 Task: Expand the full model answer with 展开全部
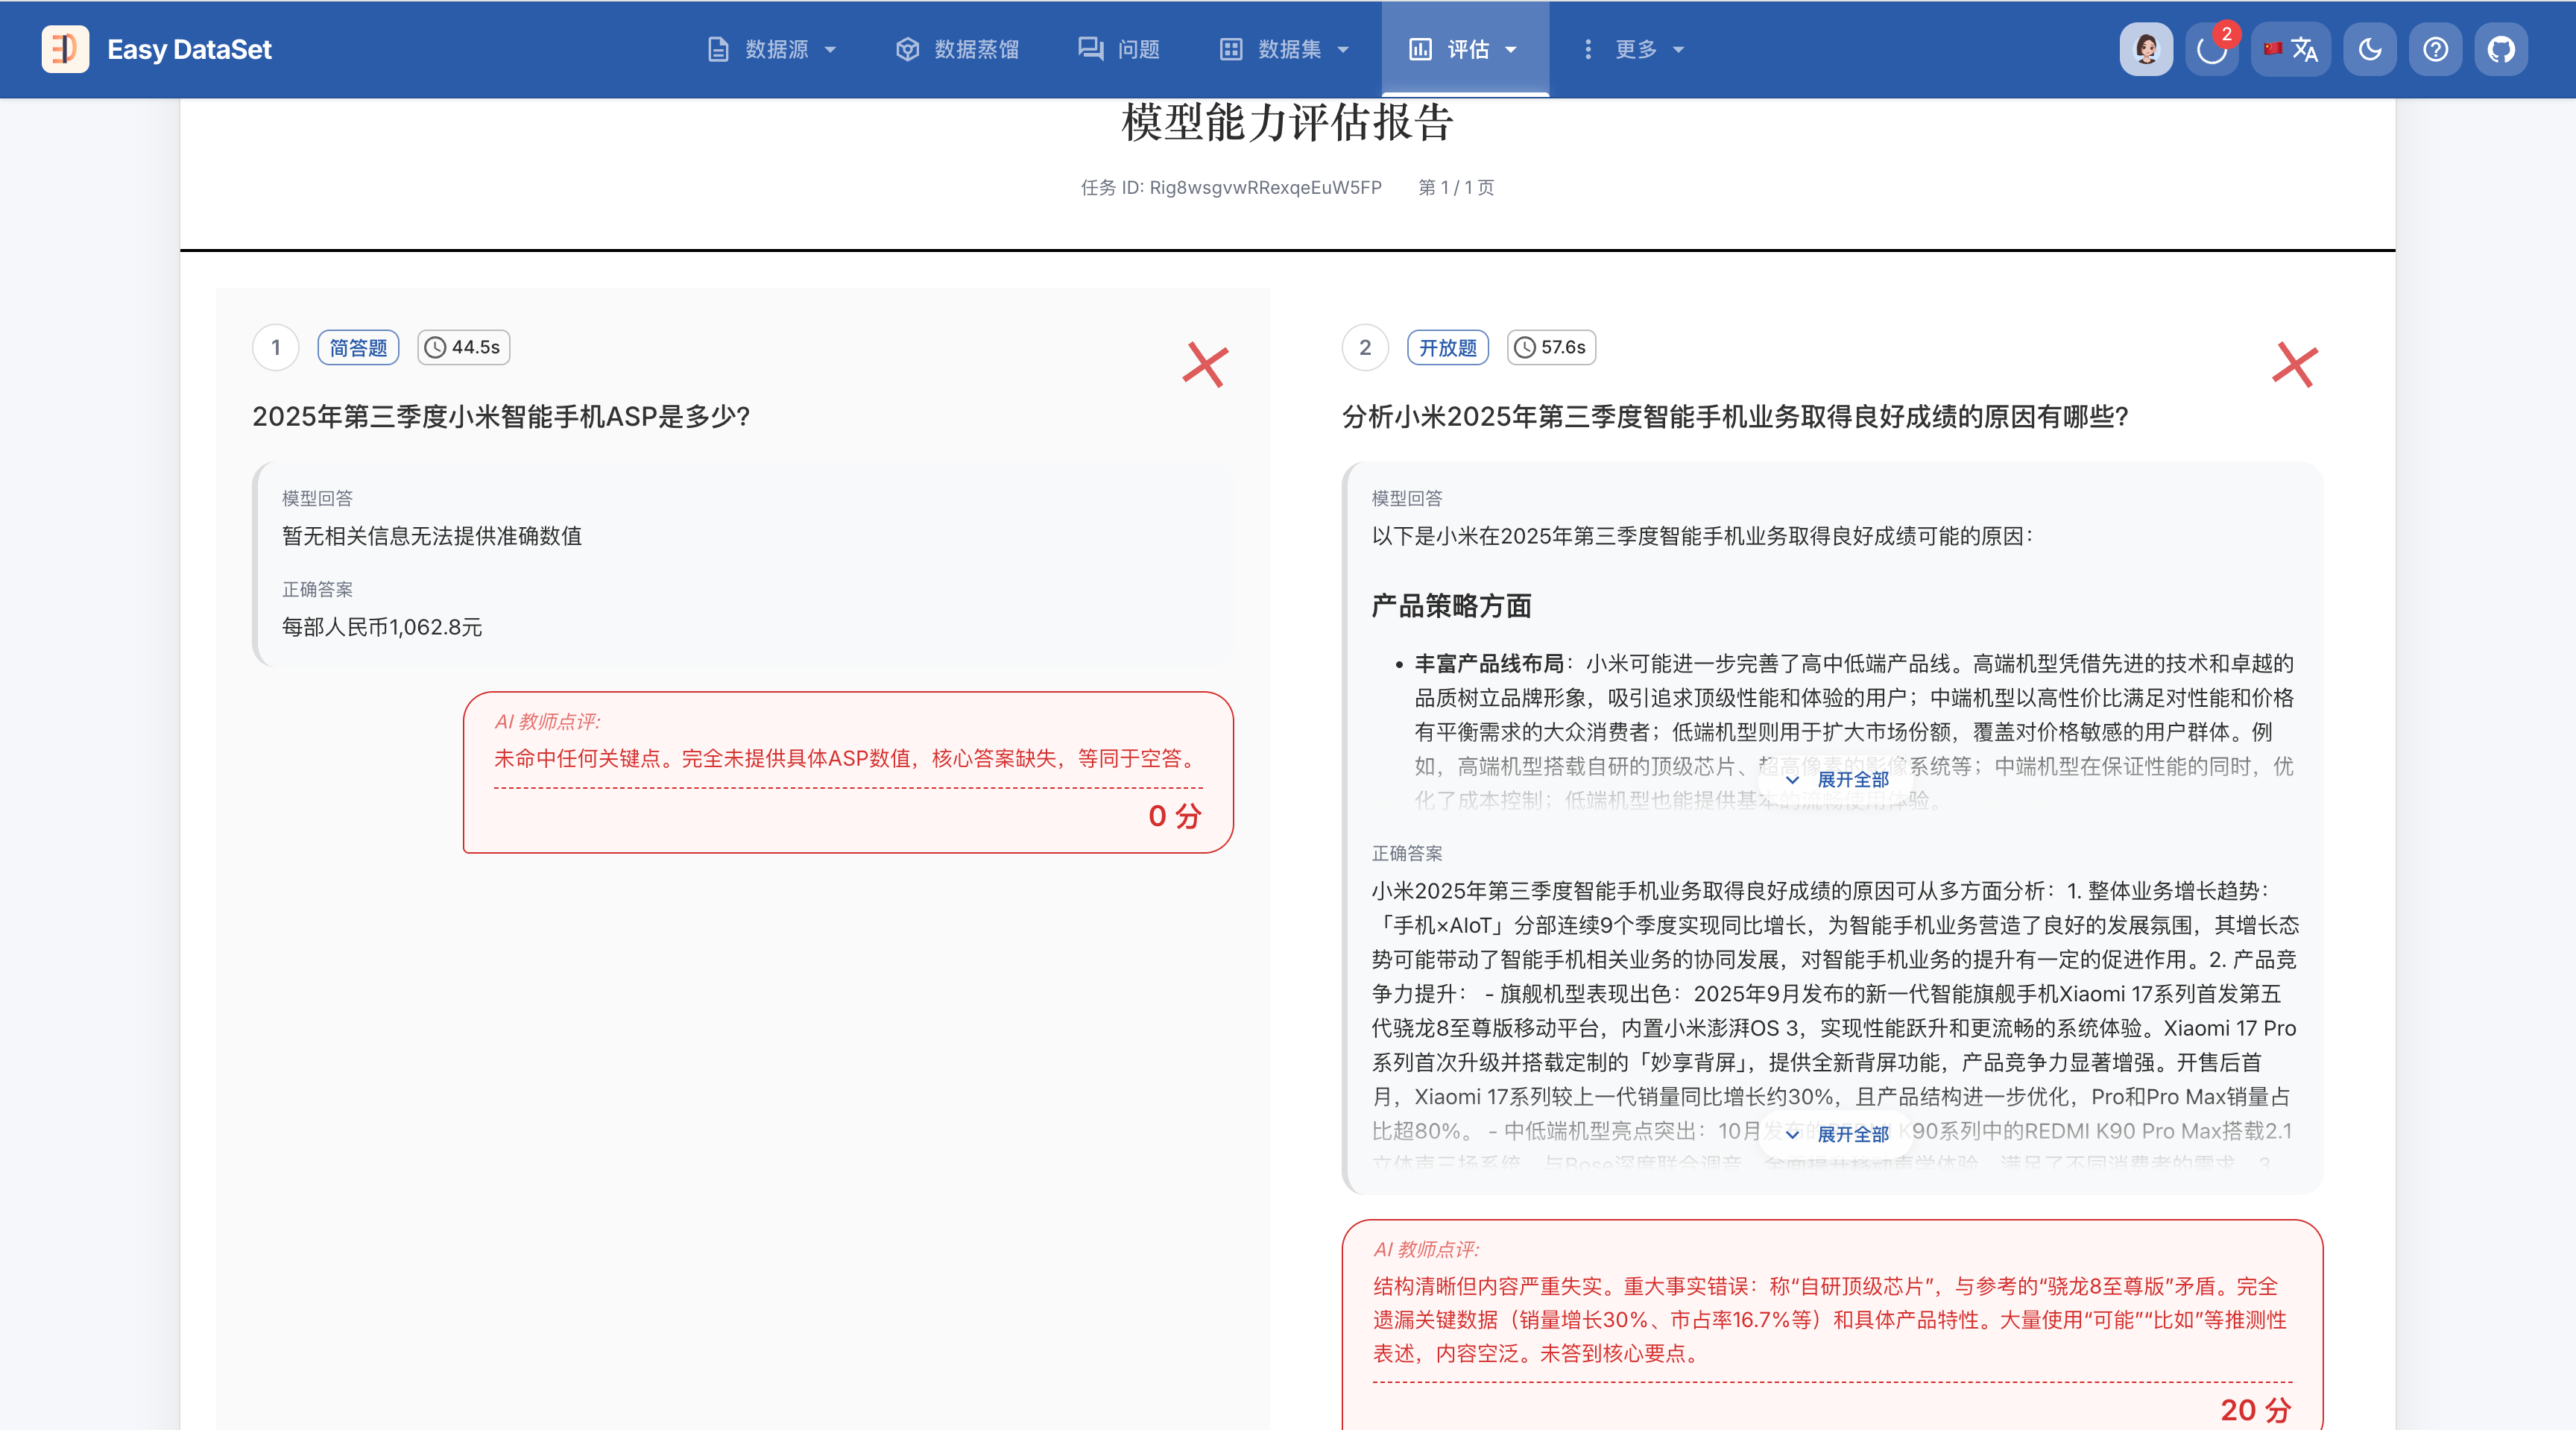point(1838,779)
